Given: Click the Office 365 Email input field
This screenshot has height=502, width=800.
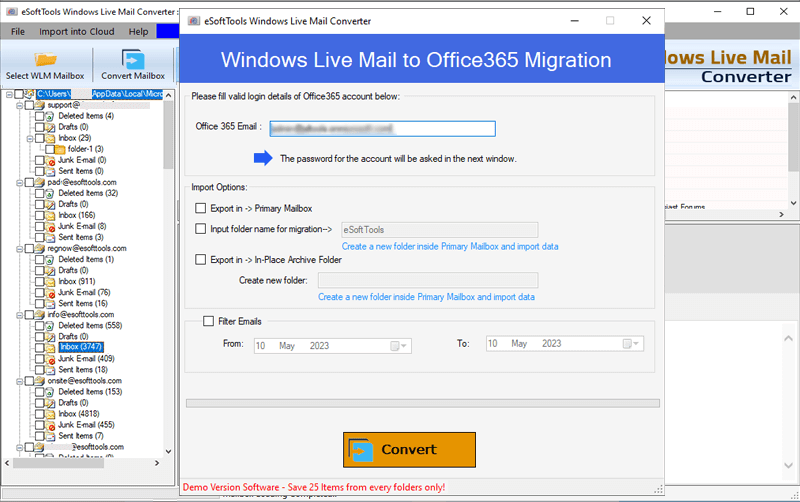Looking at the screenshot, I should (382, 129).
